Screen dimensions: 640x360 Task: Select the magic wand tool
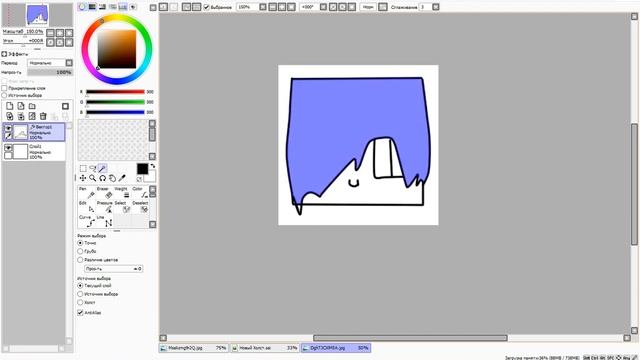point(102,168)
